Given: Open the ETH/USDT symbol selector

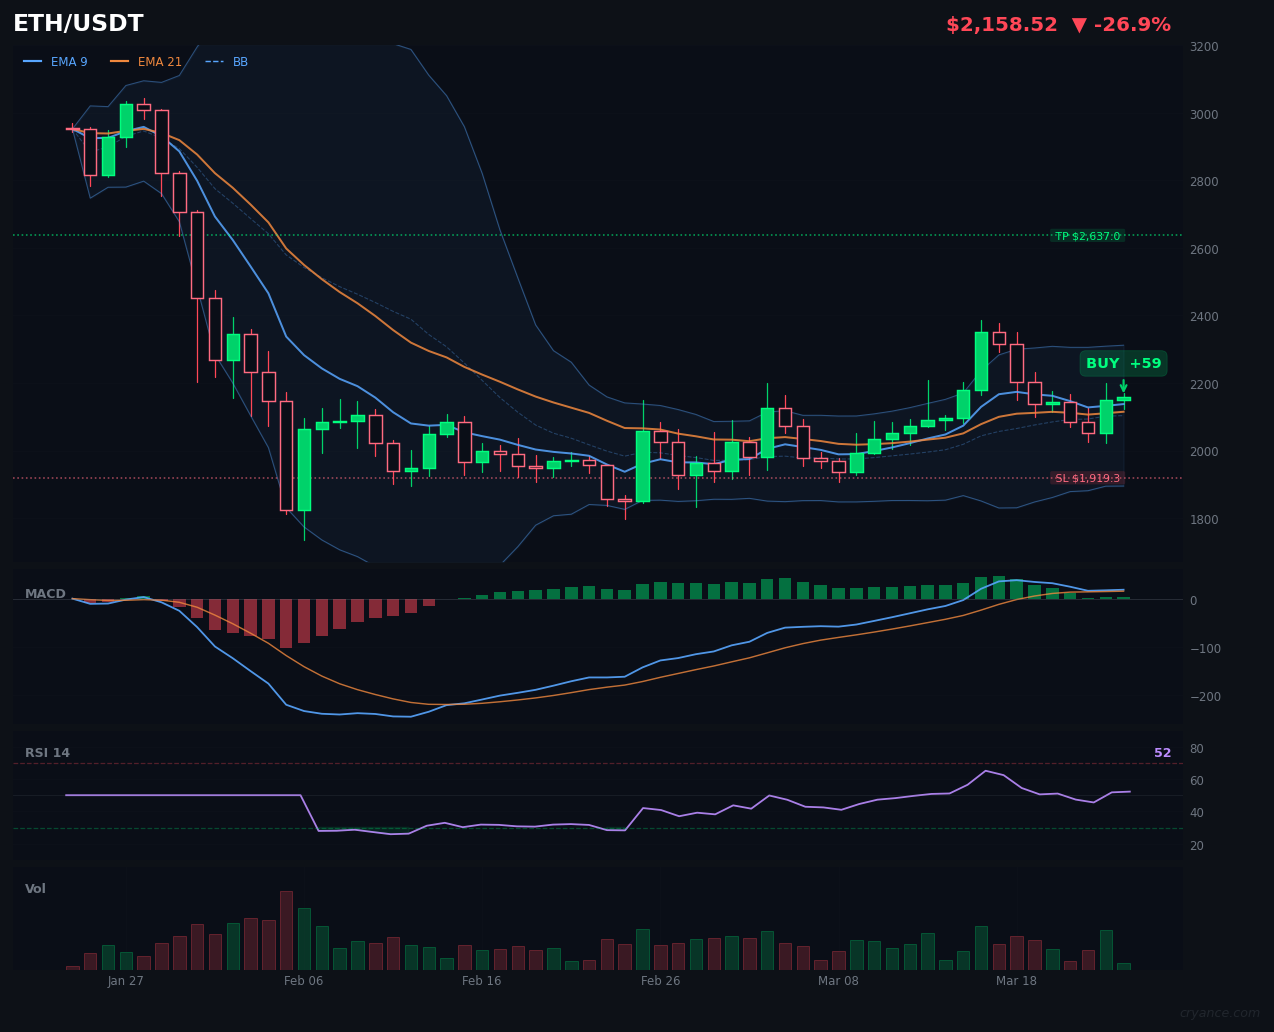Looking at the screenshot, I should [x=76, y=23].
